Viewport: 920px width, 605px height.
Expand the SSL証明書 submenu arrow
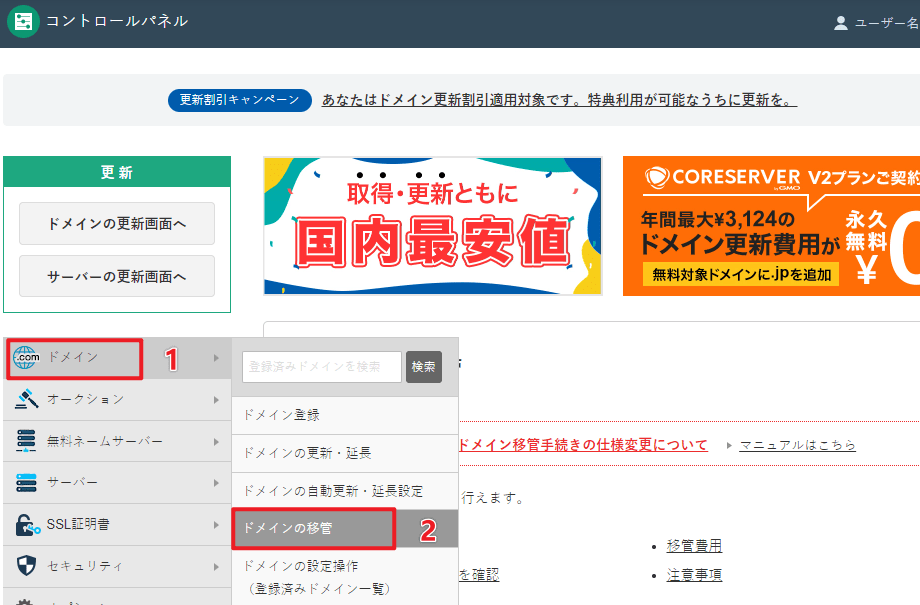(x=217, y=525)
